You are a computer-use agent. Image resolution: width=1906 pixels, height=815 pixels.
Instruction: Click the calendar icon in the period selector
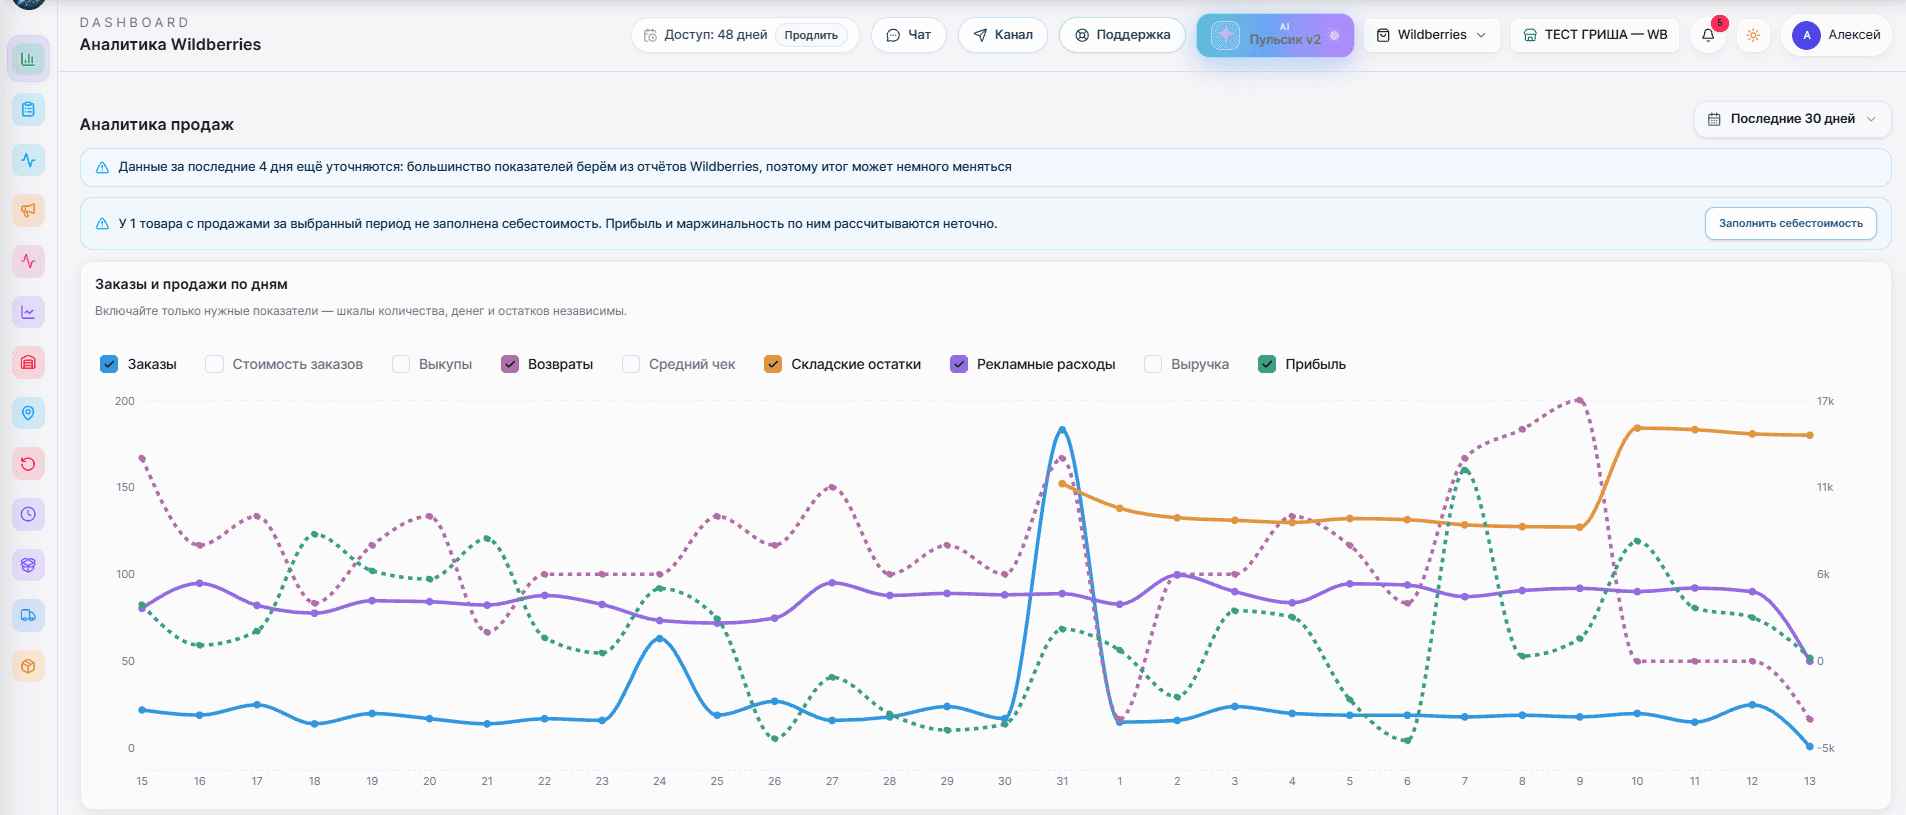tap(1714, 119)
